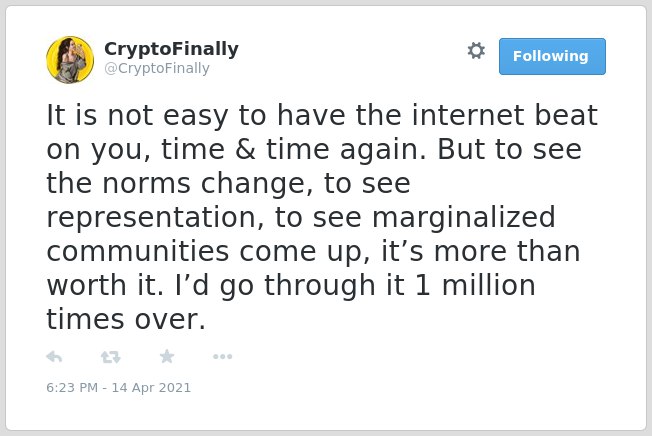This screenshot has height=436, width=652.
Task: Click the phrase '1 million' in tweet
Action: click(x=476, y=285)
